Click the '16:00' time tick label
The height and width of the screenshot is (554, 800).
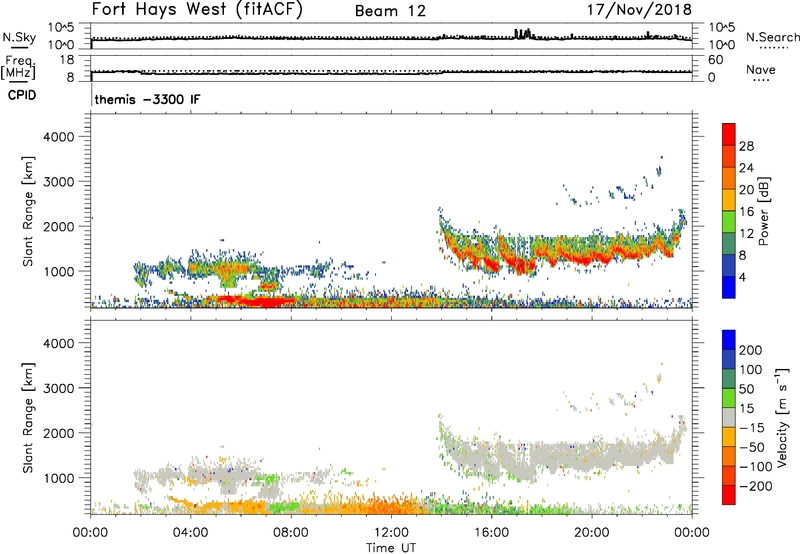[x=491, y=533]
